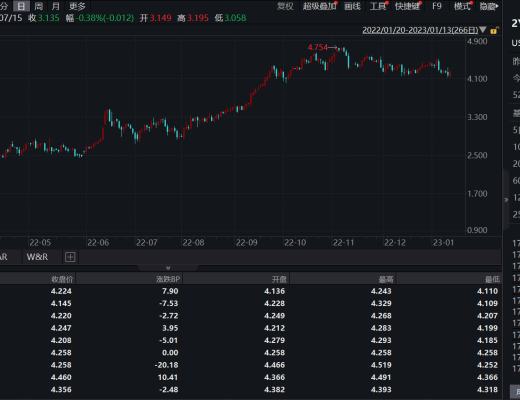The height and width of the screenshot is (400, 520).
Task: Click the 22-06 date label on time axis
Action: pyautogui.click(x=98, y=243)
